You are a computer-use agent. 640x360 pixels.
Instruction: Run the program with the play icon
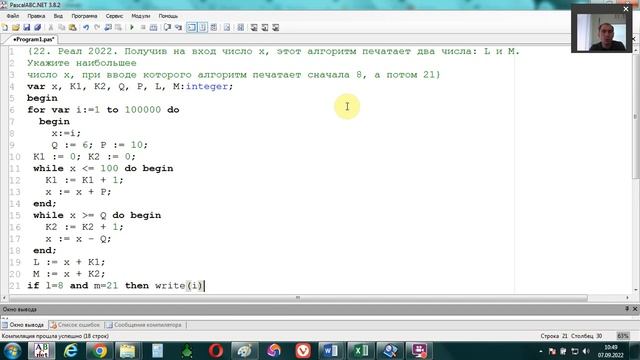[x=132, y=27]
